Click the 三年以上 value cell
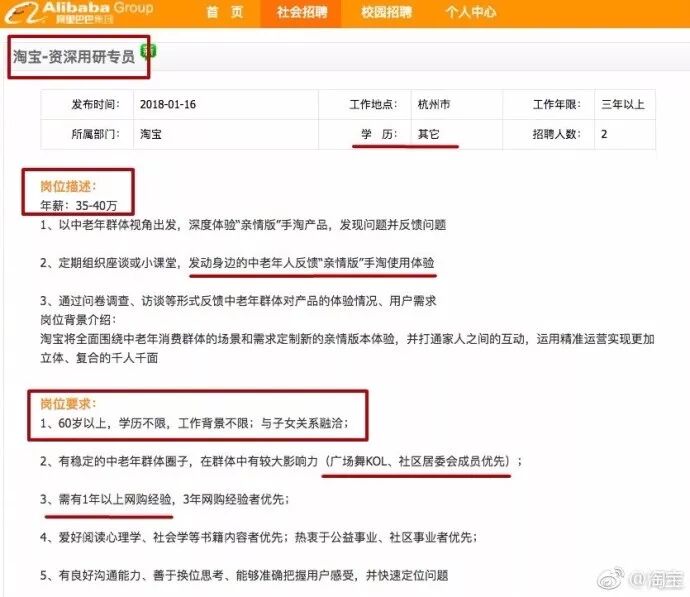This screenshot has width=690, height=597. (x=623, y=105)
